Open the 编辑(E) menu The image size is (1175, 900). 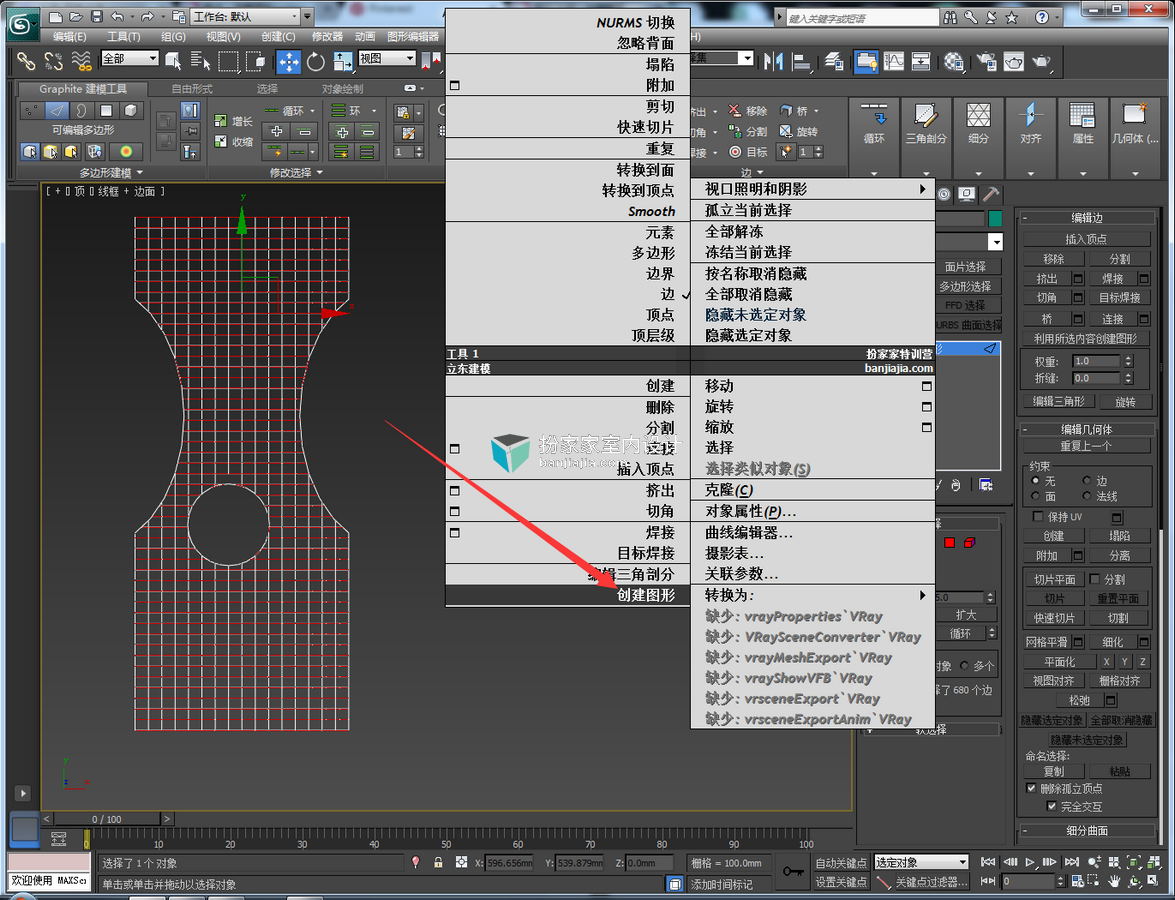coord(70,36)
